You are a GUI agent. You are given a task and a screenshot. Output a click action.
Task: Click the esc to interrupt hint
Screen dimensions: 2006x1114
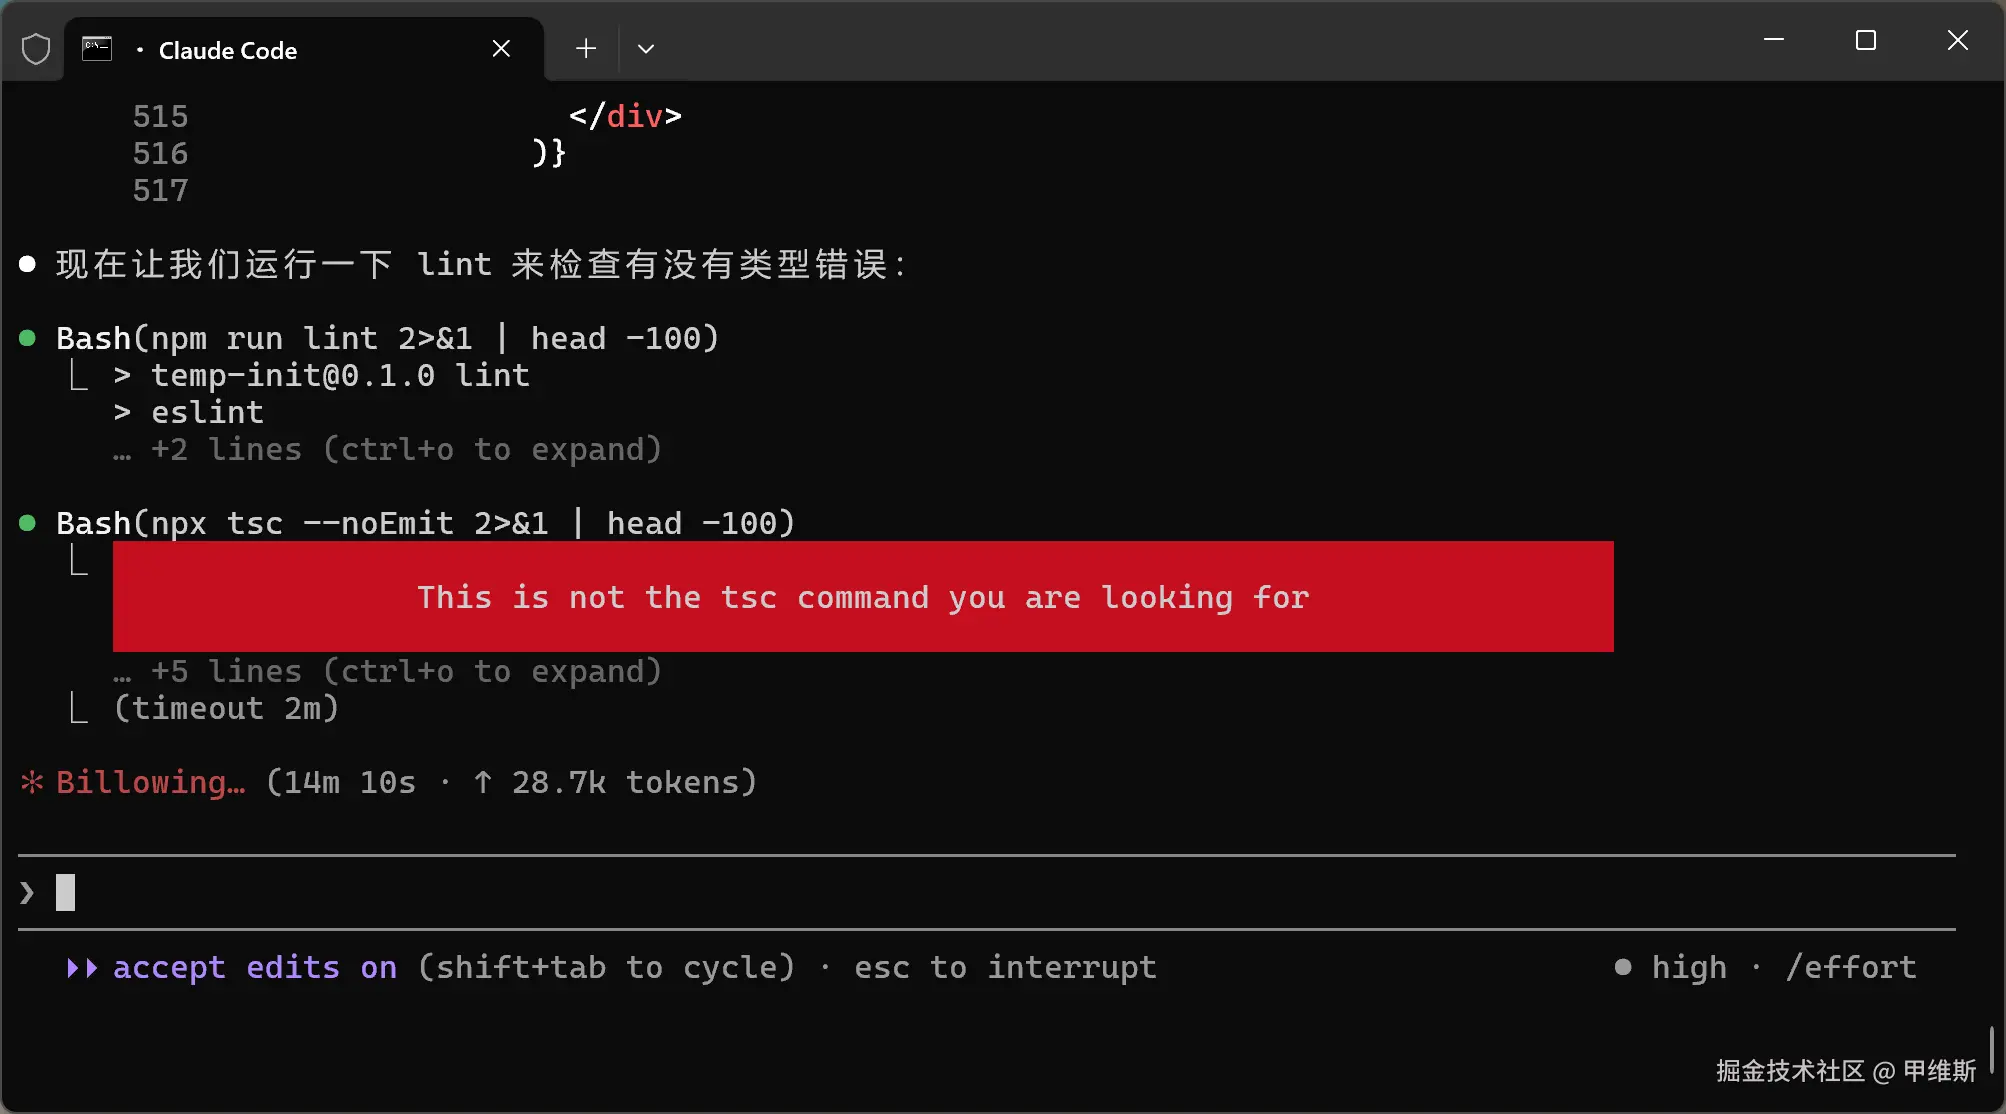coord(1005,967)
